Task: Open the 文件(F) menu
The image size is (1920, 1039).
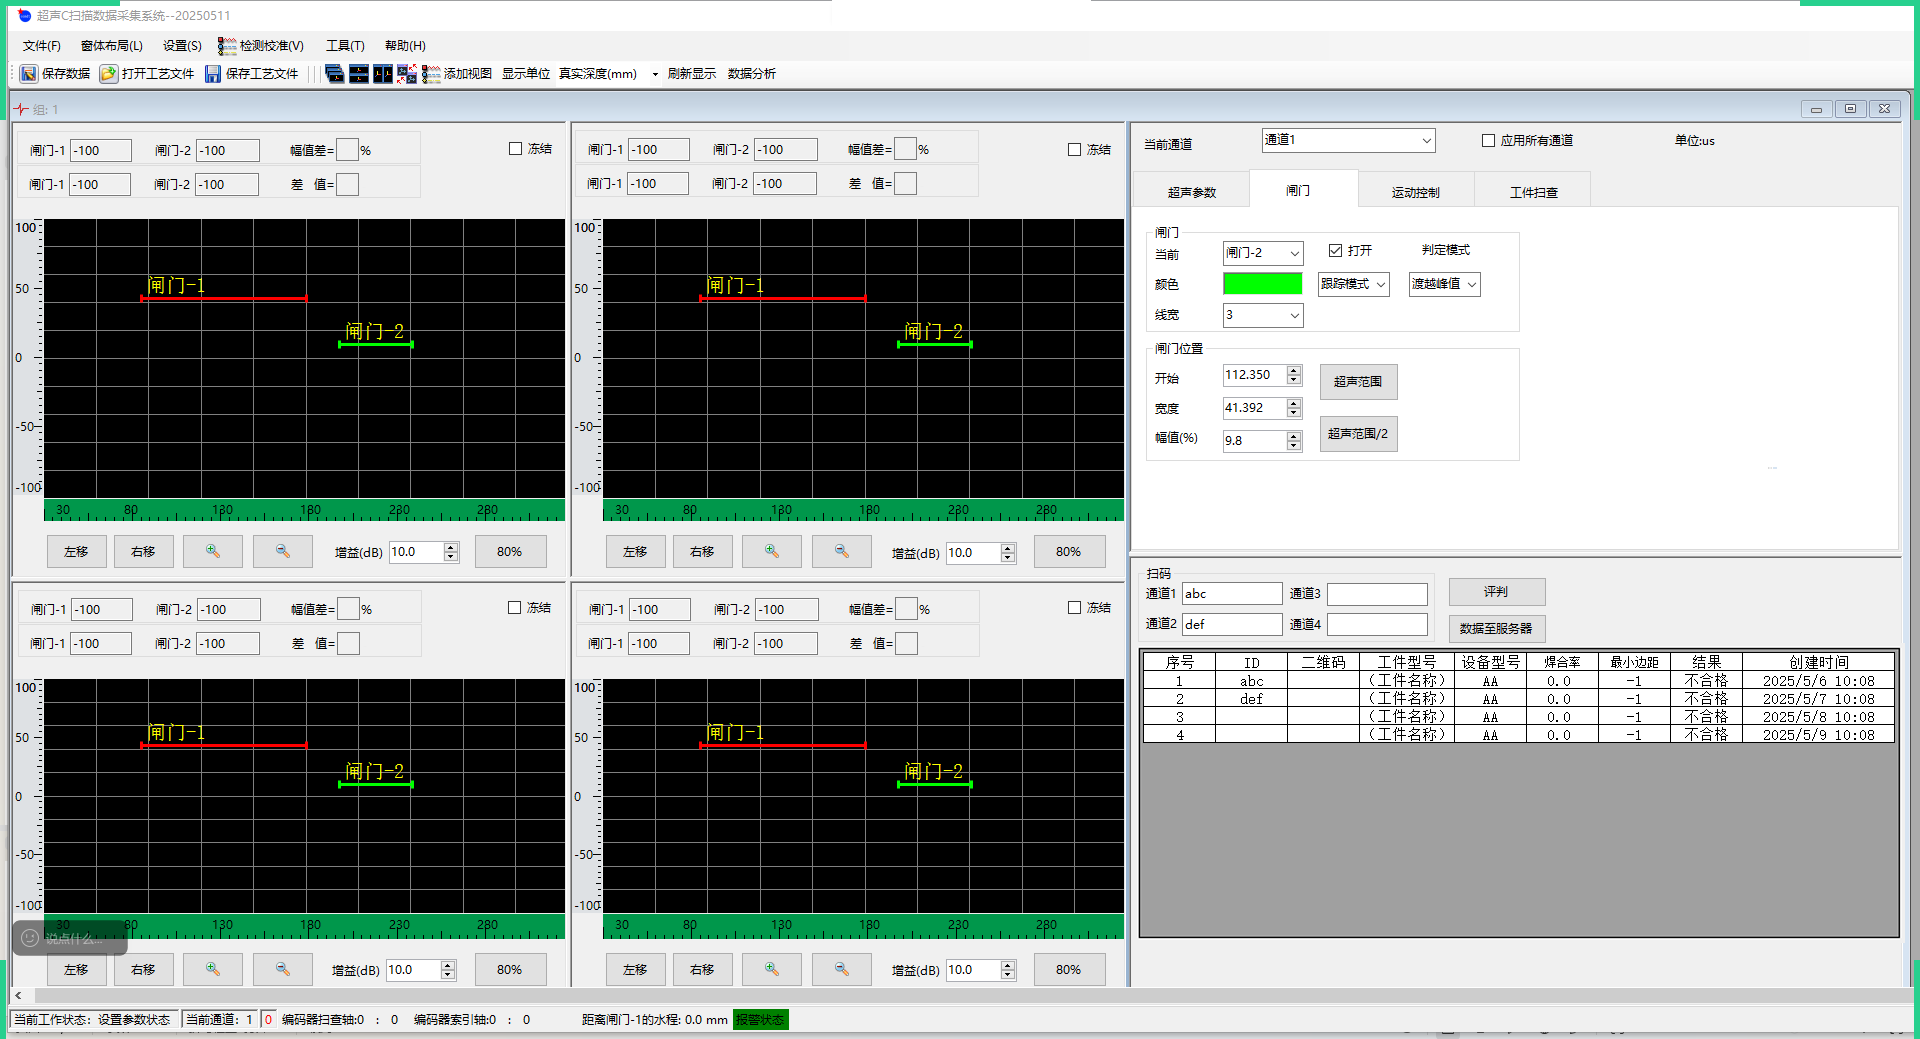Action: coord(42,46)
